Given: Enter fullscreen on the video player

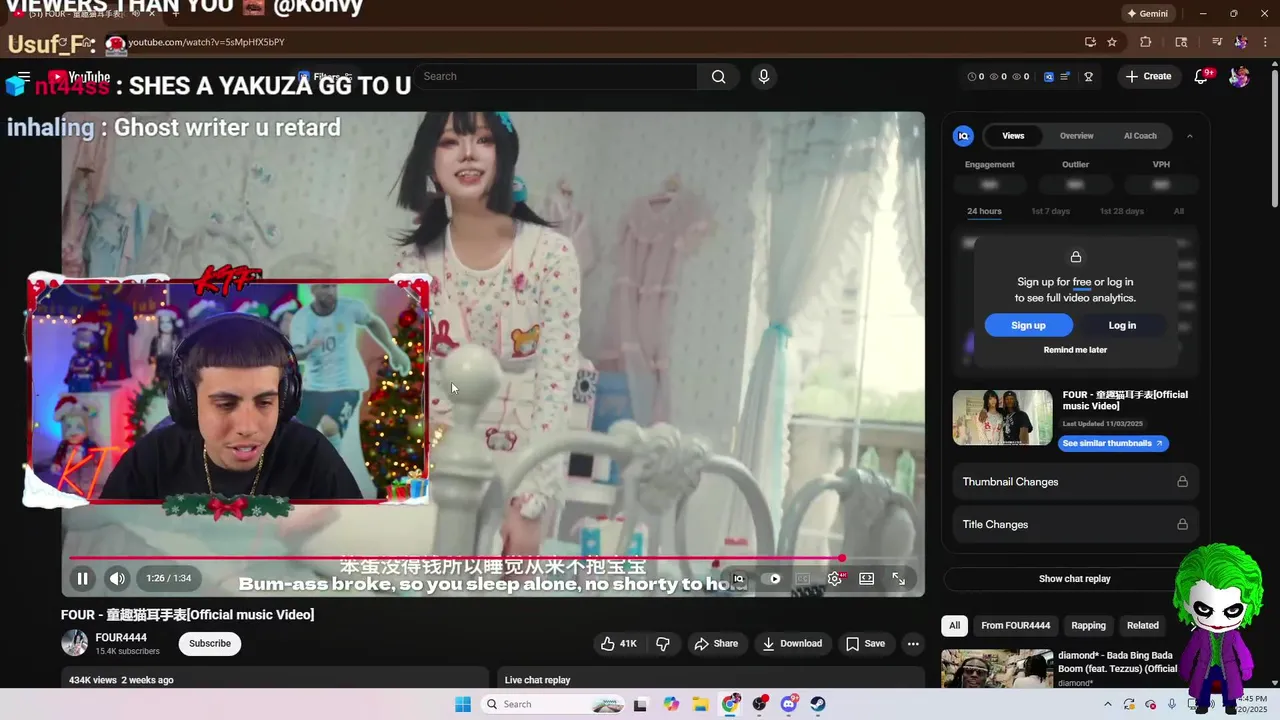Looking at the screenshot, I should [x=899, y=578].
